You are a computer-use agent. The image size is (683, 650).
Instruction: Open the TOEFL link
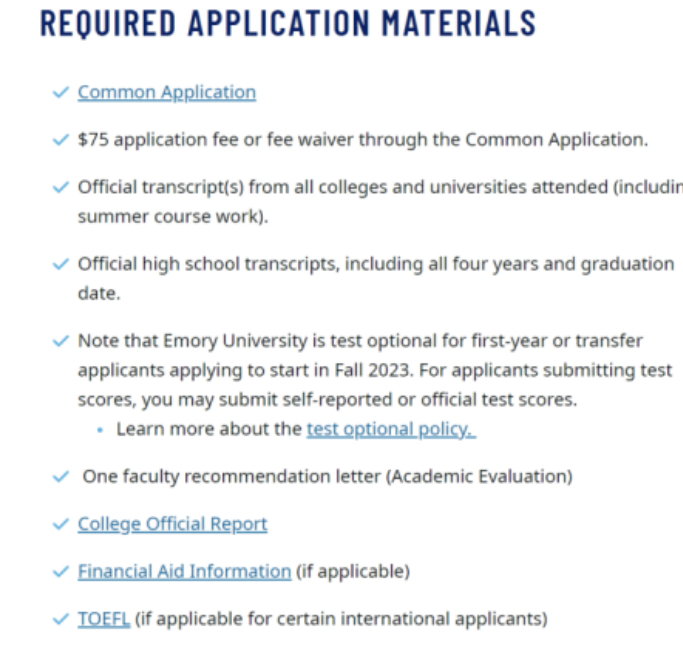[x=104, y=619]
